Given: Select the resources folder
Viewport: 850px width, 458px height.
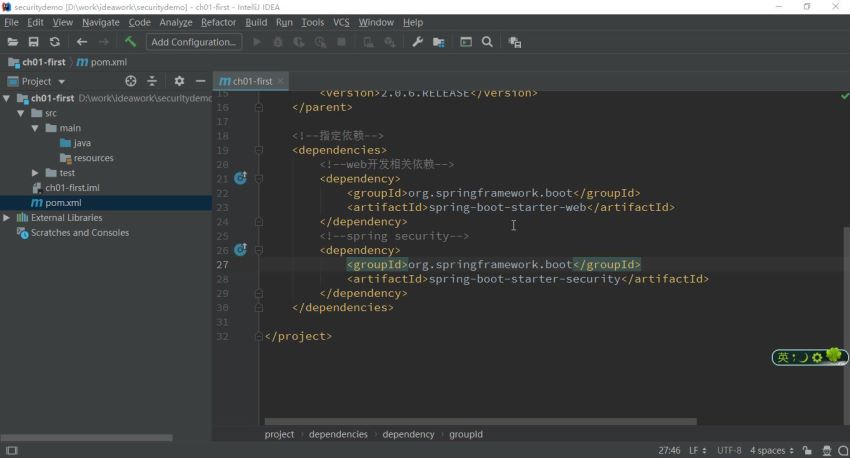Looking at the screenshot, I should pos(87,158).
